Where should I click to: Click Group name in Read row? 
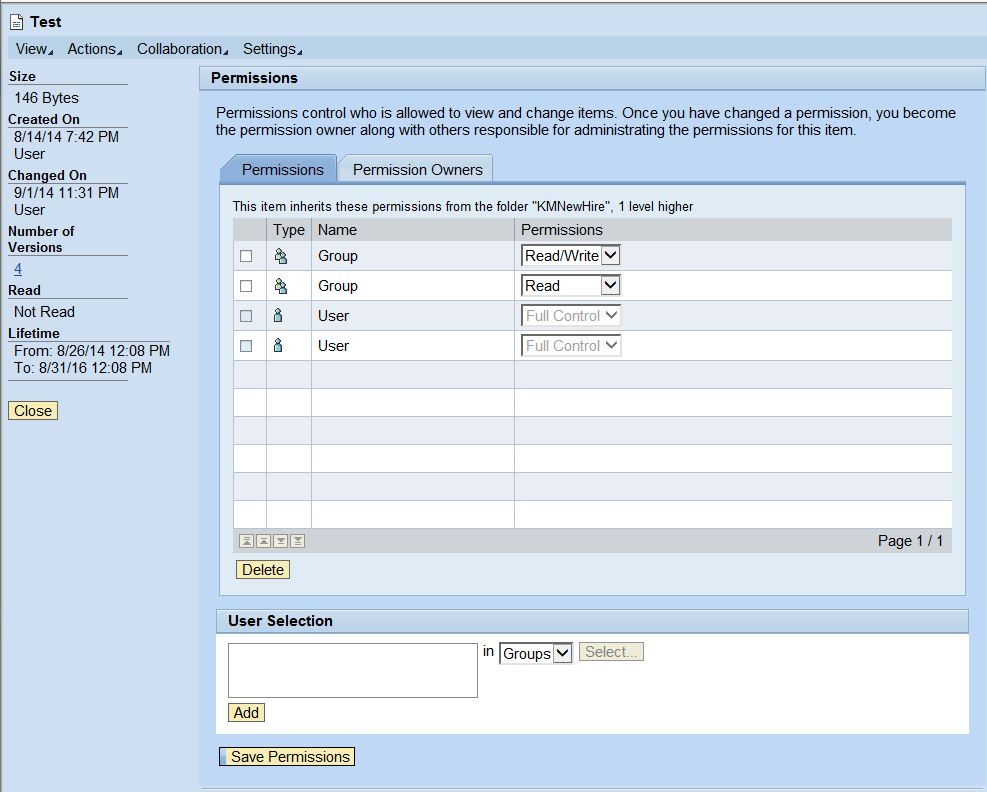pyautogui.click(x=337, y=286)
